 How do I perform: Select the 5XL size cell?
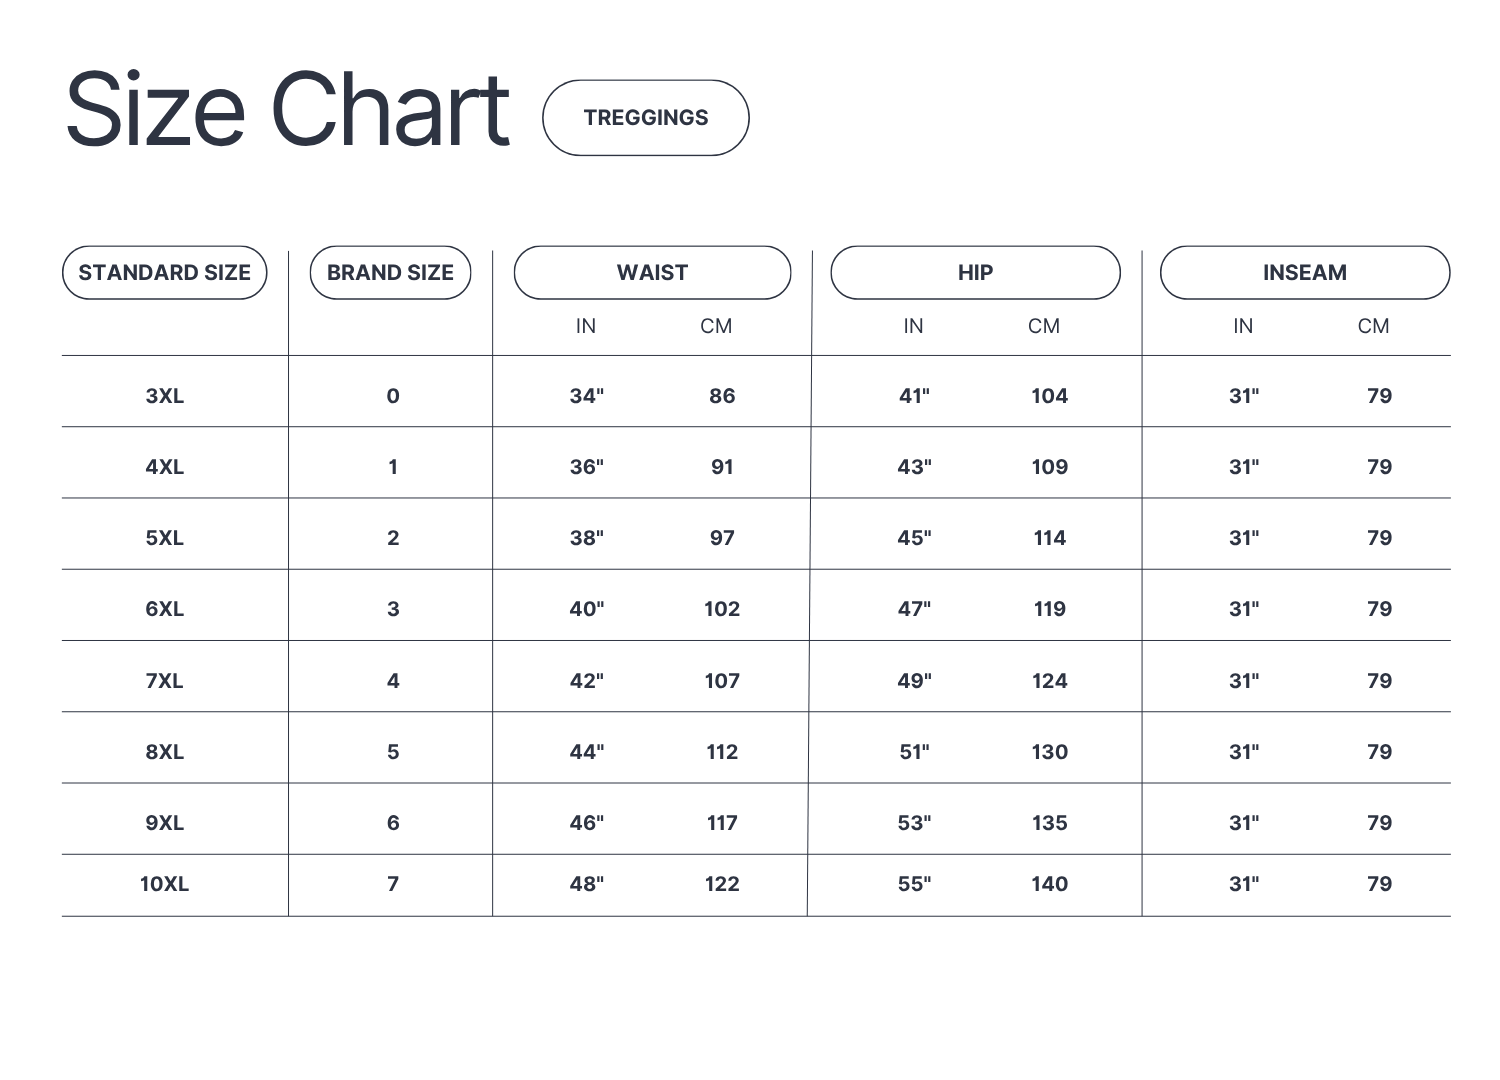point(165,538)
